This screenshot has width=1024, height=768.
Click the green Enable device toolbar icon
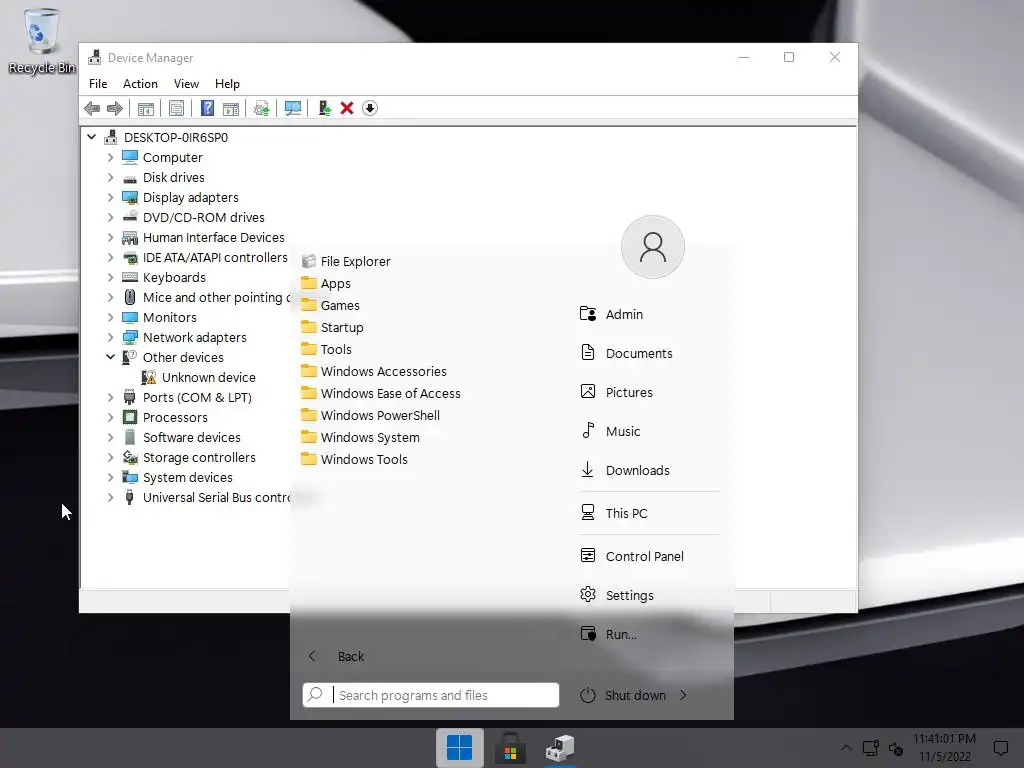(x=325, y=108)
